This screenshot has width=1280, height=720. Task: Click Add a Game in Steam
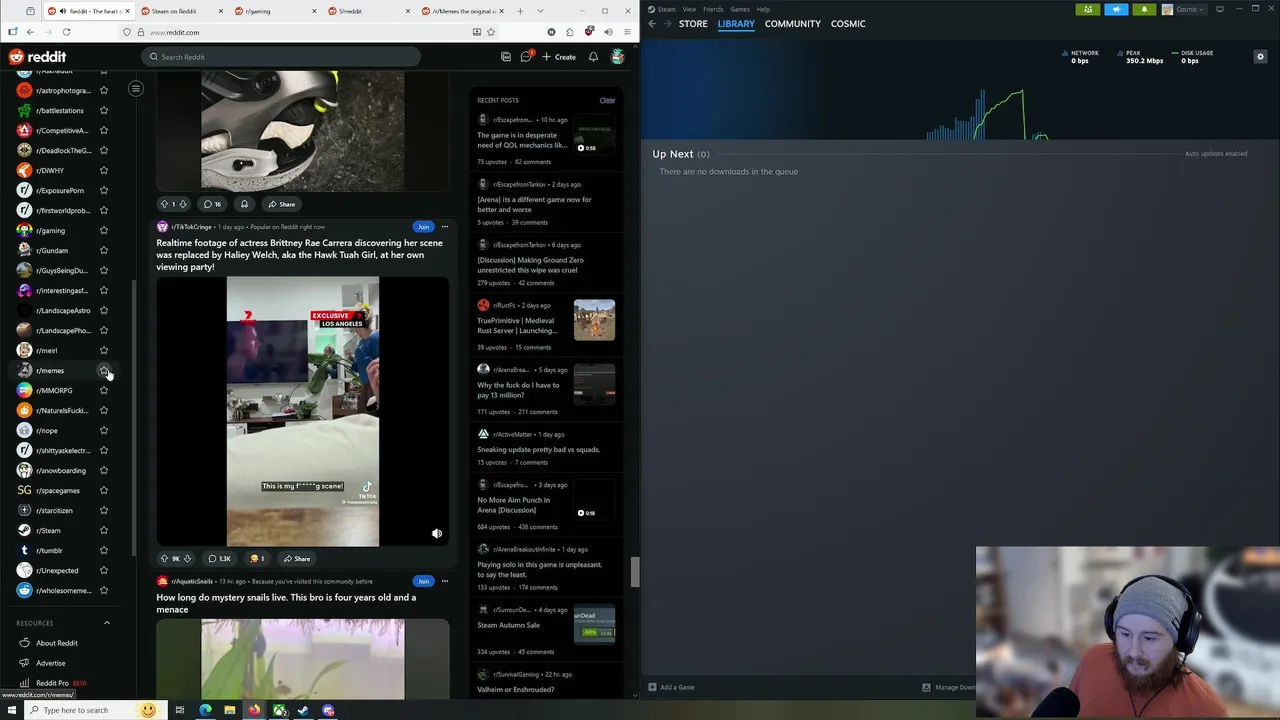pyautogui.click(x=671, y=687)
